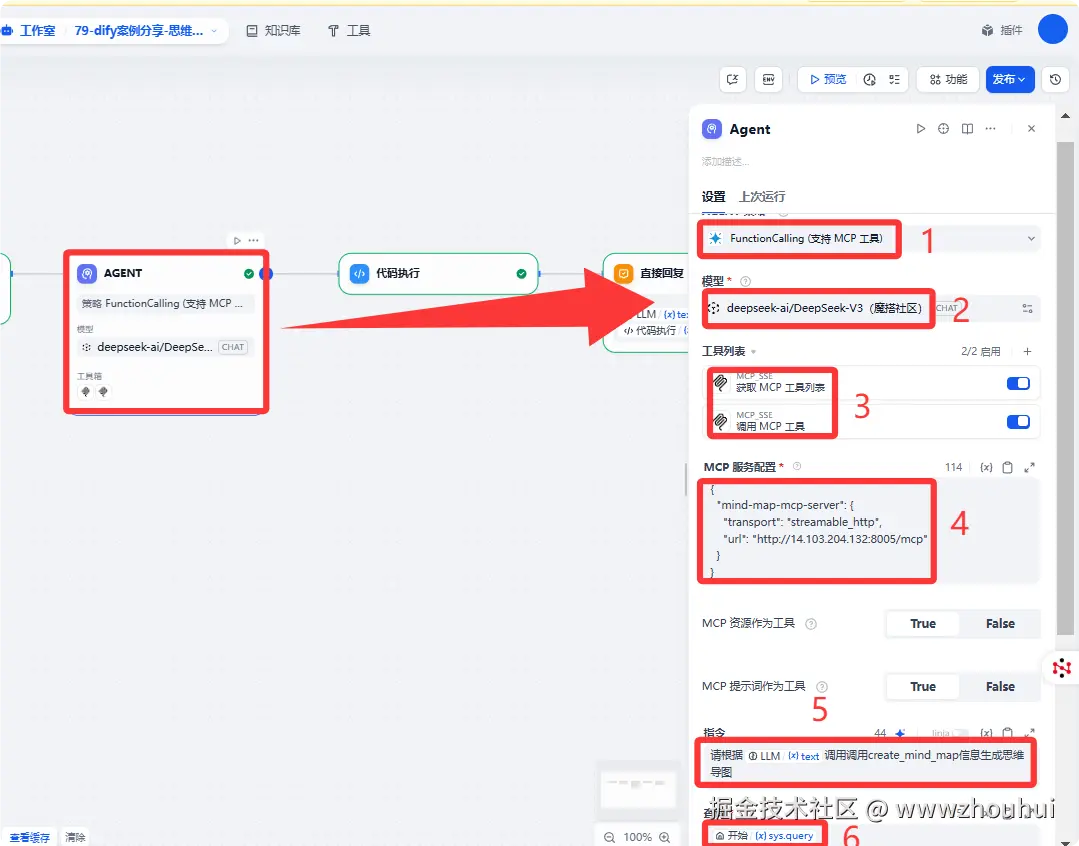This screenshot has height=846, width=1079.
Task: Insert variable into 指令 with {x} icon
Action: pos(986,733)
